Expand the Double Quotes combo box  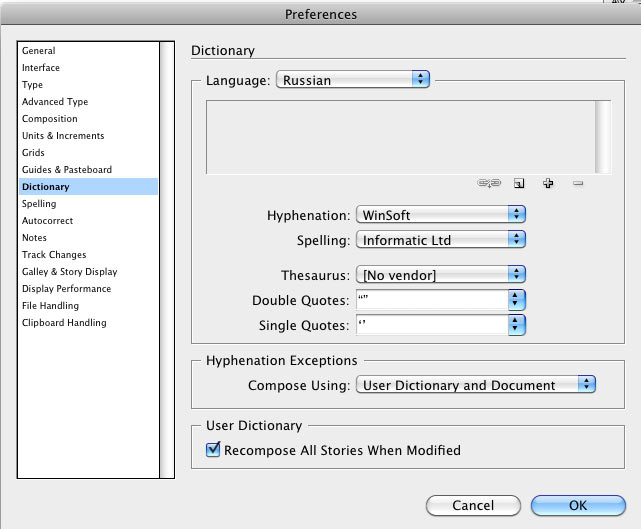point(517,300)
